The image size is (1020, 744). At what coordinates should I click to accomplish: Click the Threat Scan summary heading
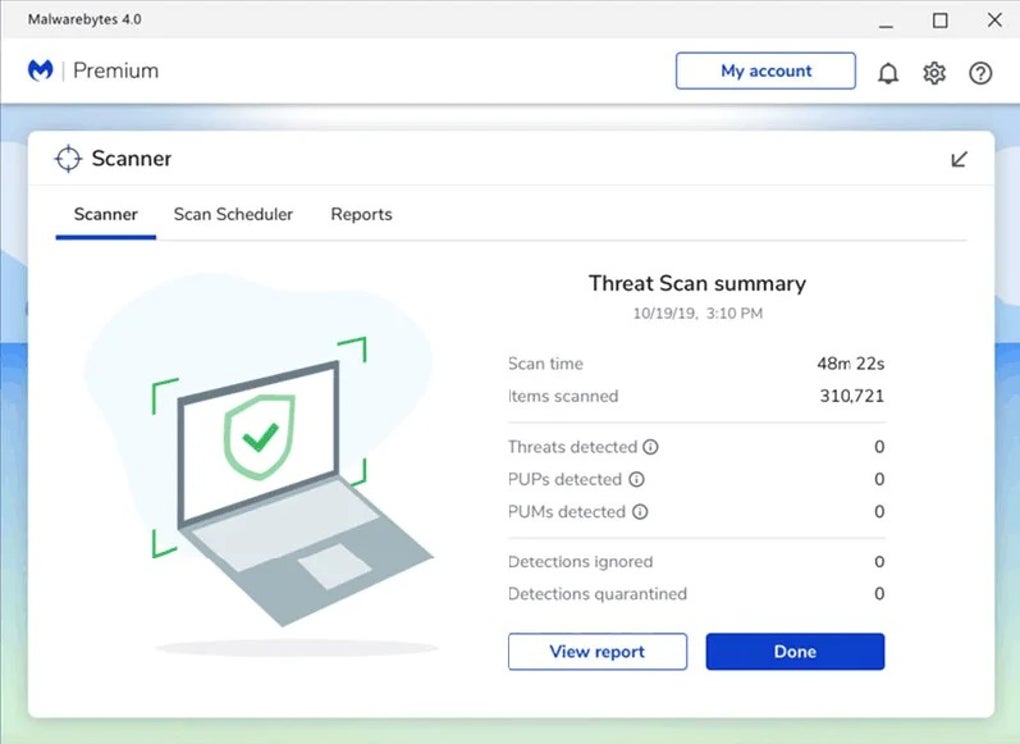point(697,284)
